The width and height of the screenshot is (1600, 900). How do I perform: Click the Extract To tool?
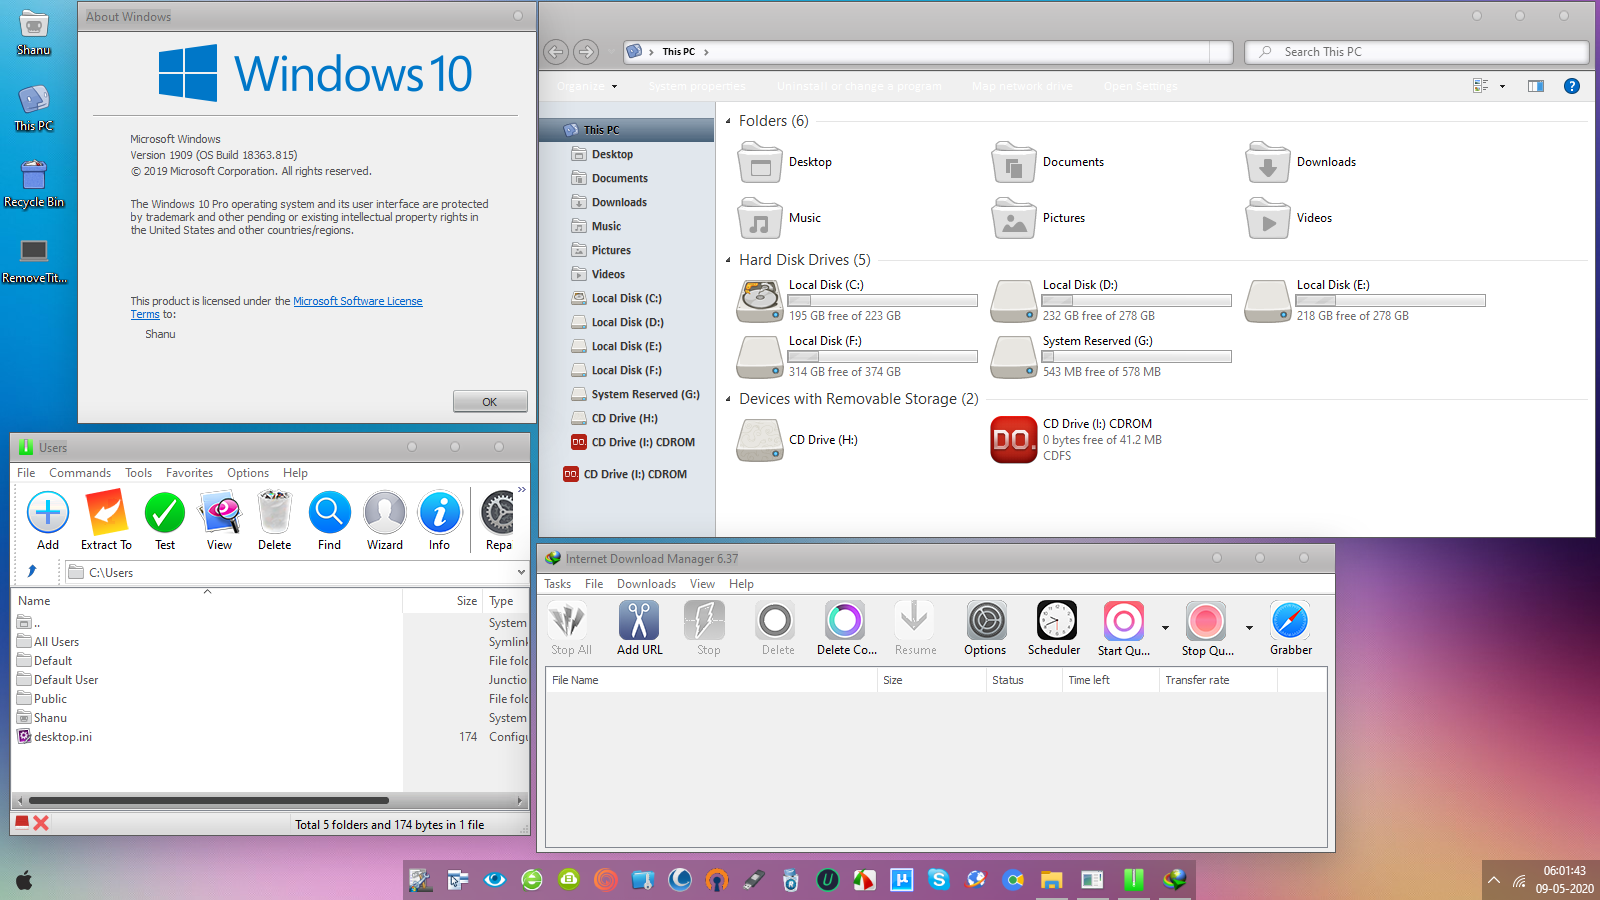pyautogui.click(x=106, y=513)
